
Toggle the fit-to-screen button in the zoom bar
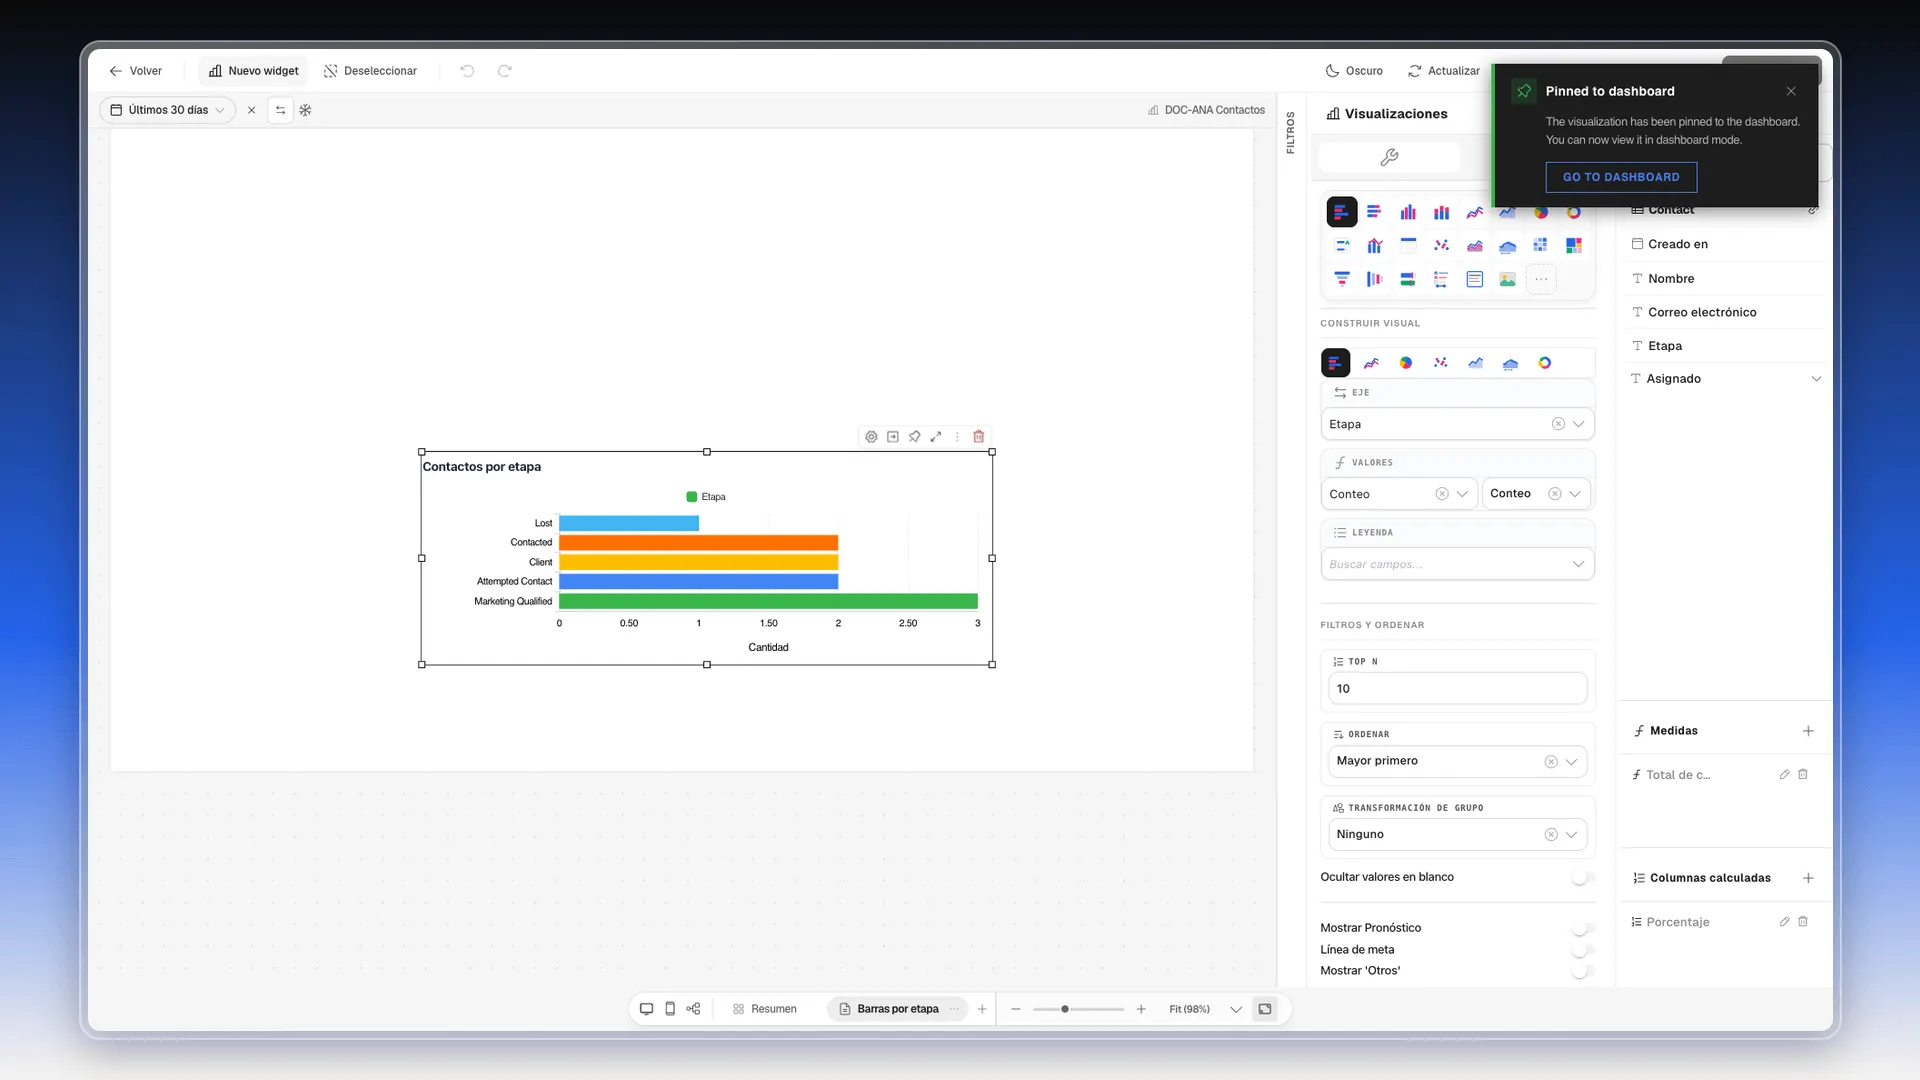[x=1265, y=1009]
